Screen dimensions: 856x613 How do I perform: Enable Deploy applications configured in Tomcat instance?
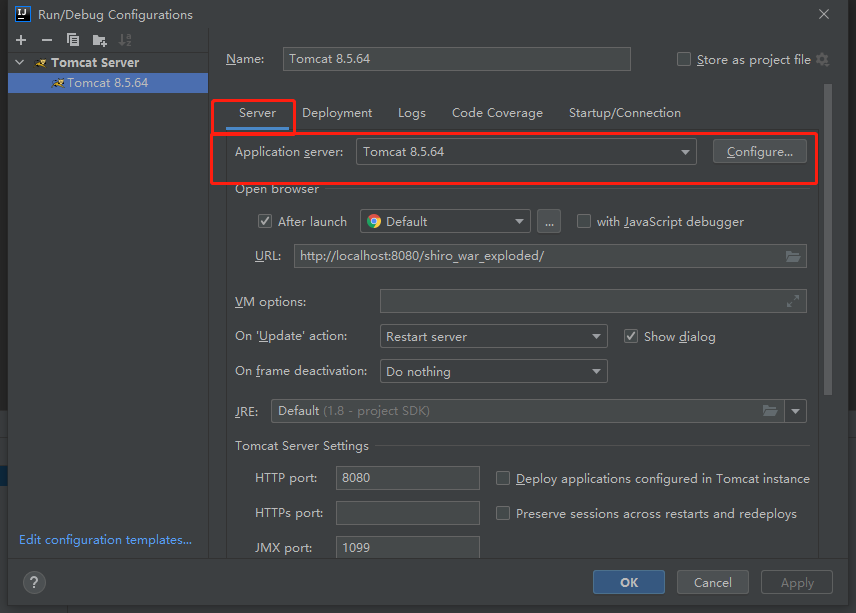pyautogui.click(x=503, y=478)
